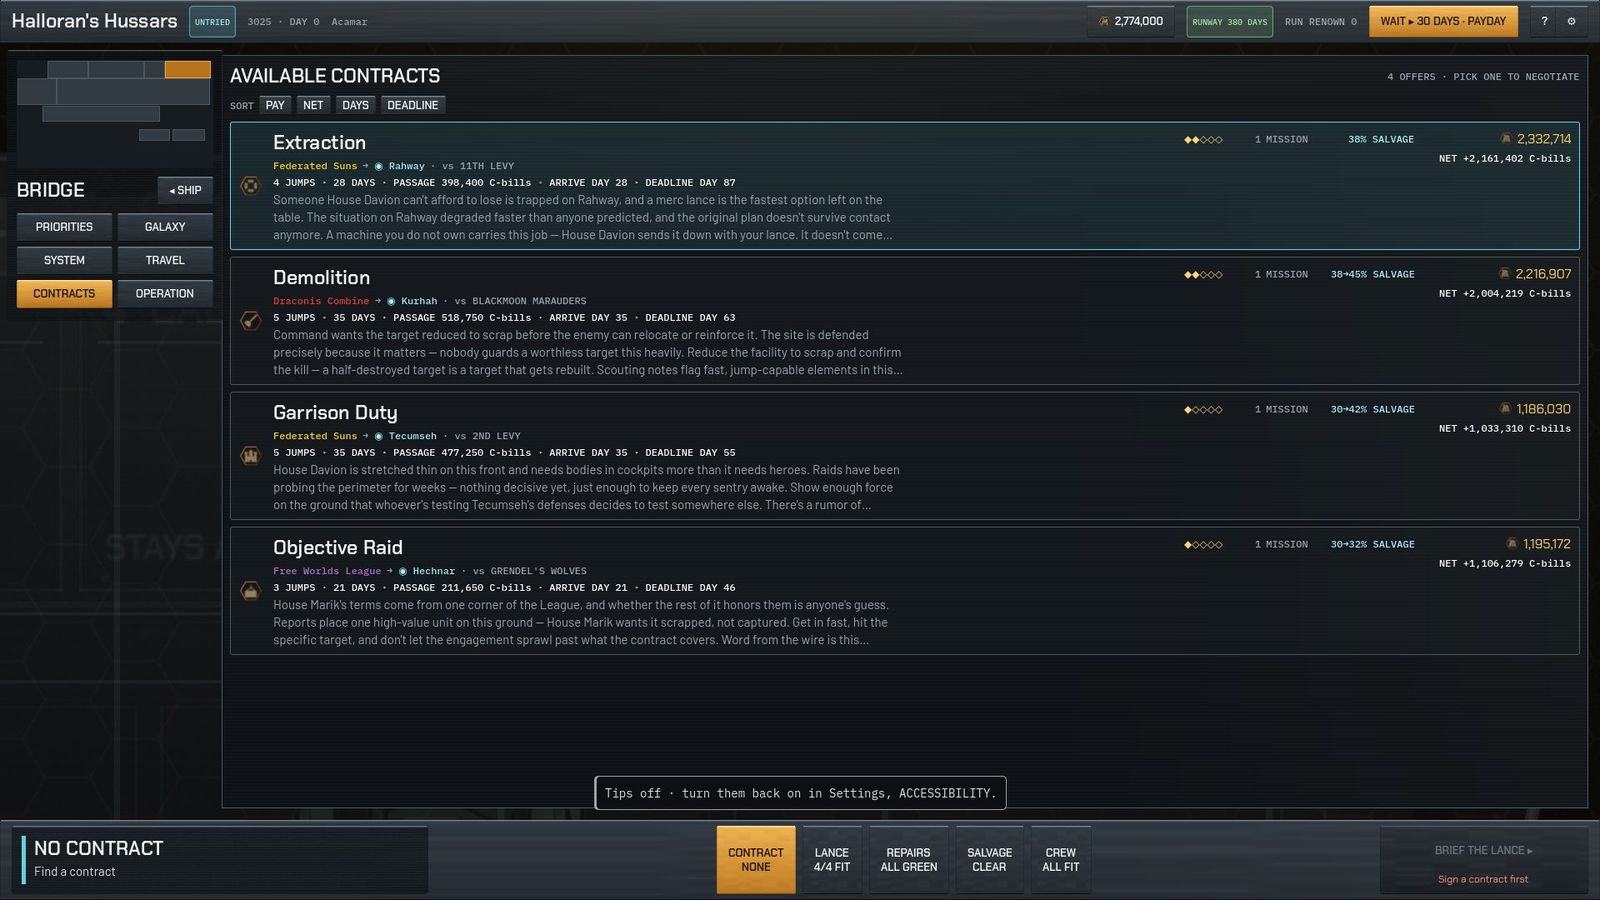Sort contracts by DEADLINE
Viewport: 1600px width, 900px height.
[413, 105]
